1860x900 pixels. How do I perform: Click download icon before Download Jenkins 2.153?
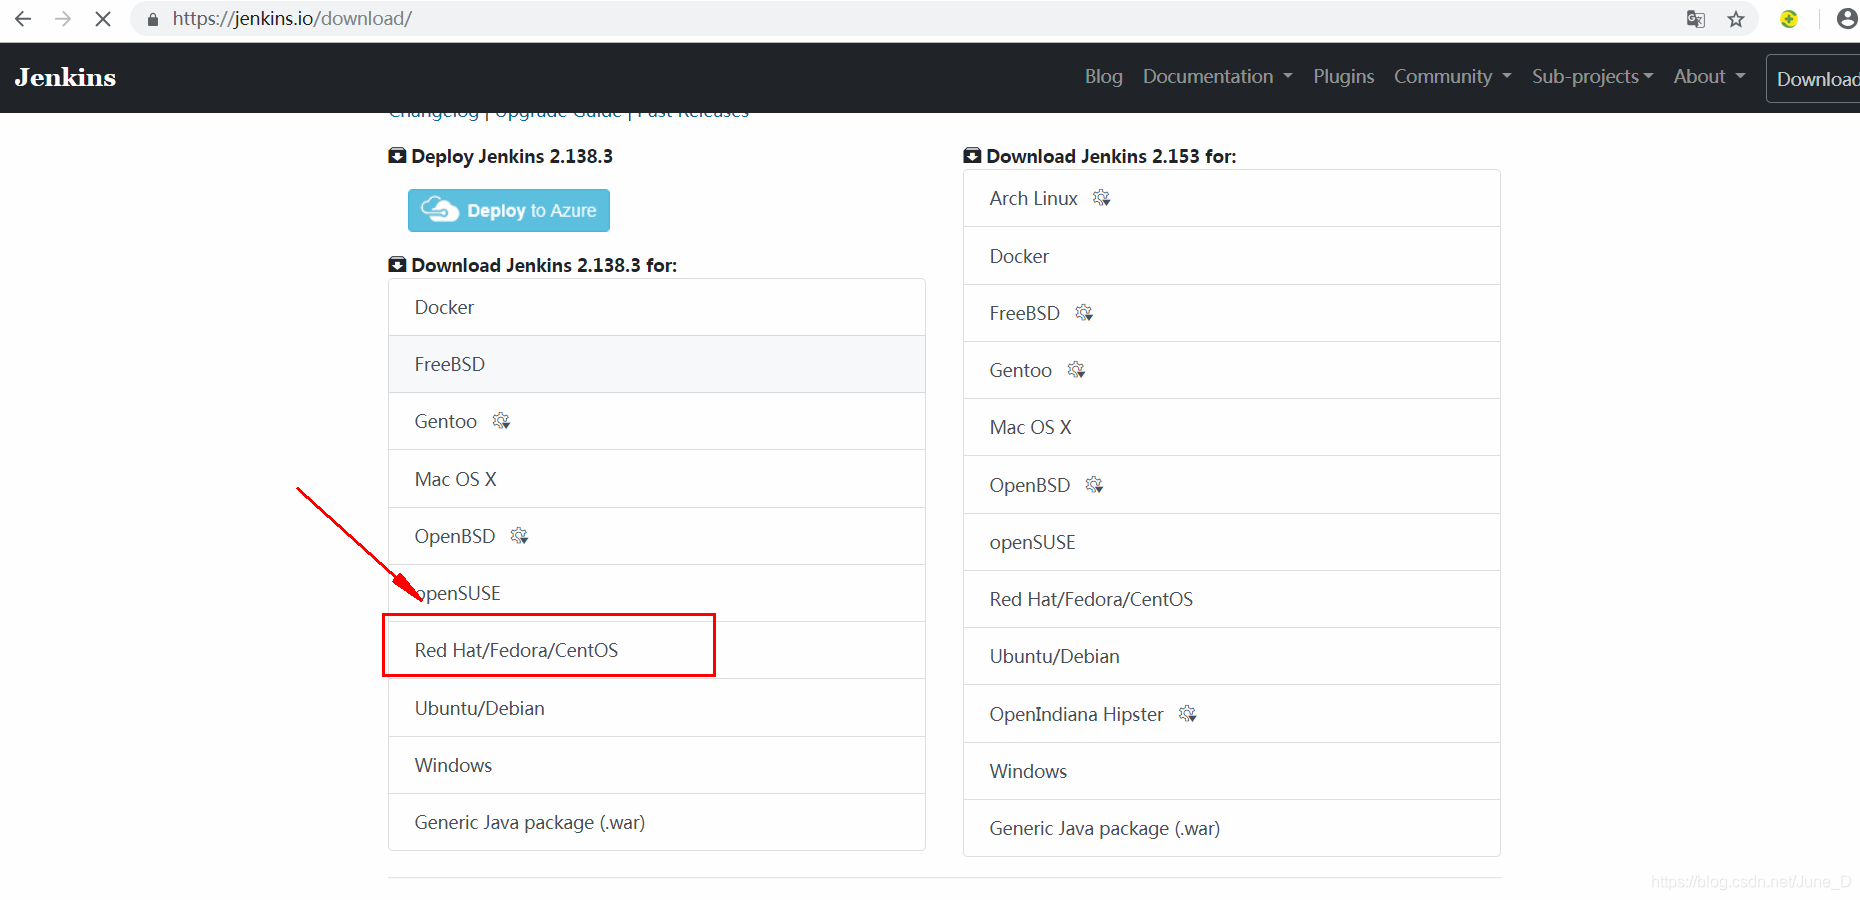972,156
